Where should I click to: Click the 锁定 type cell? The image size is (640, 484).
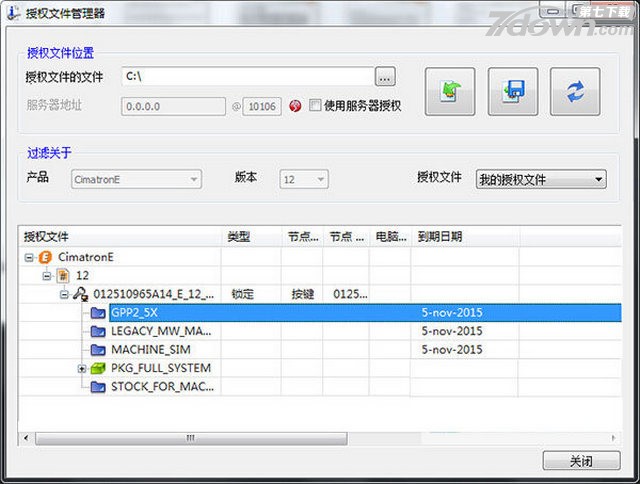tap(243, 294)
